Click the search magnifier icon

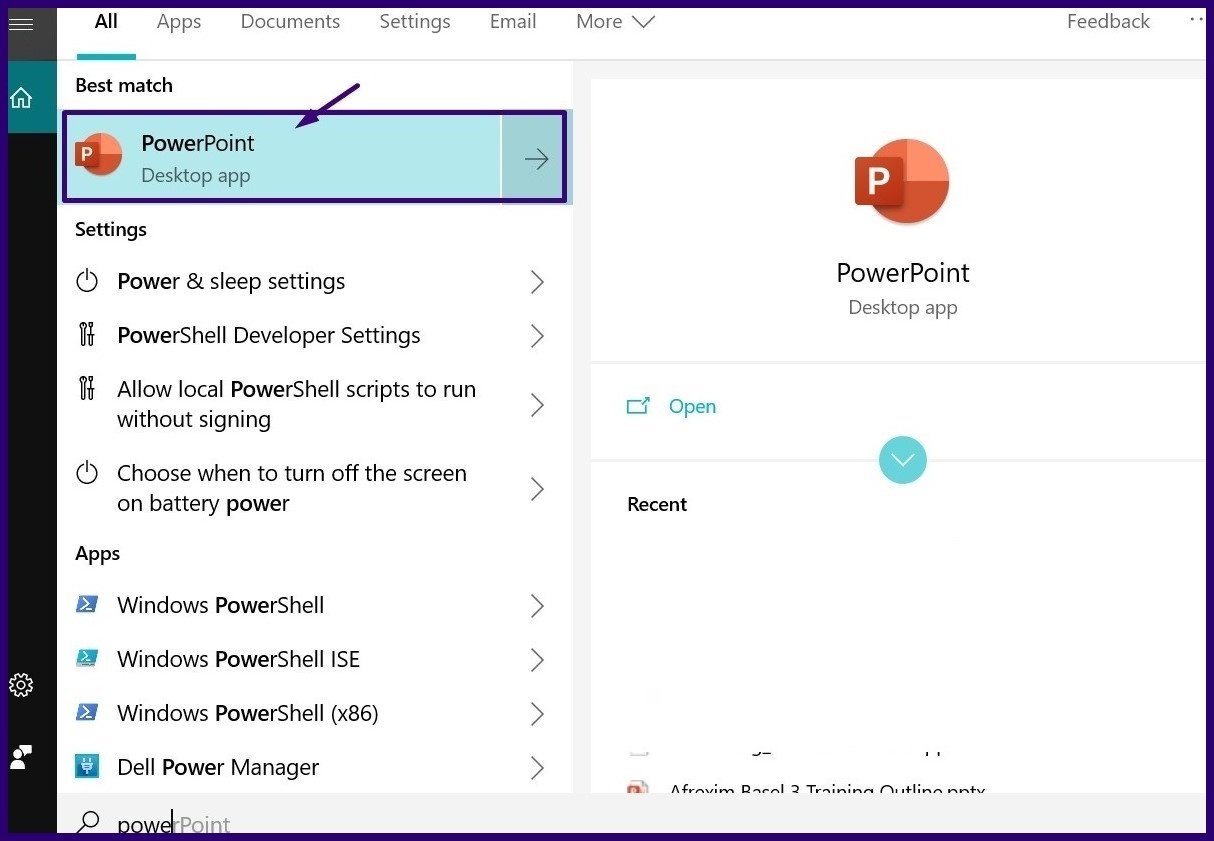point(88,823)
